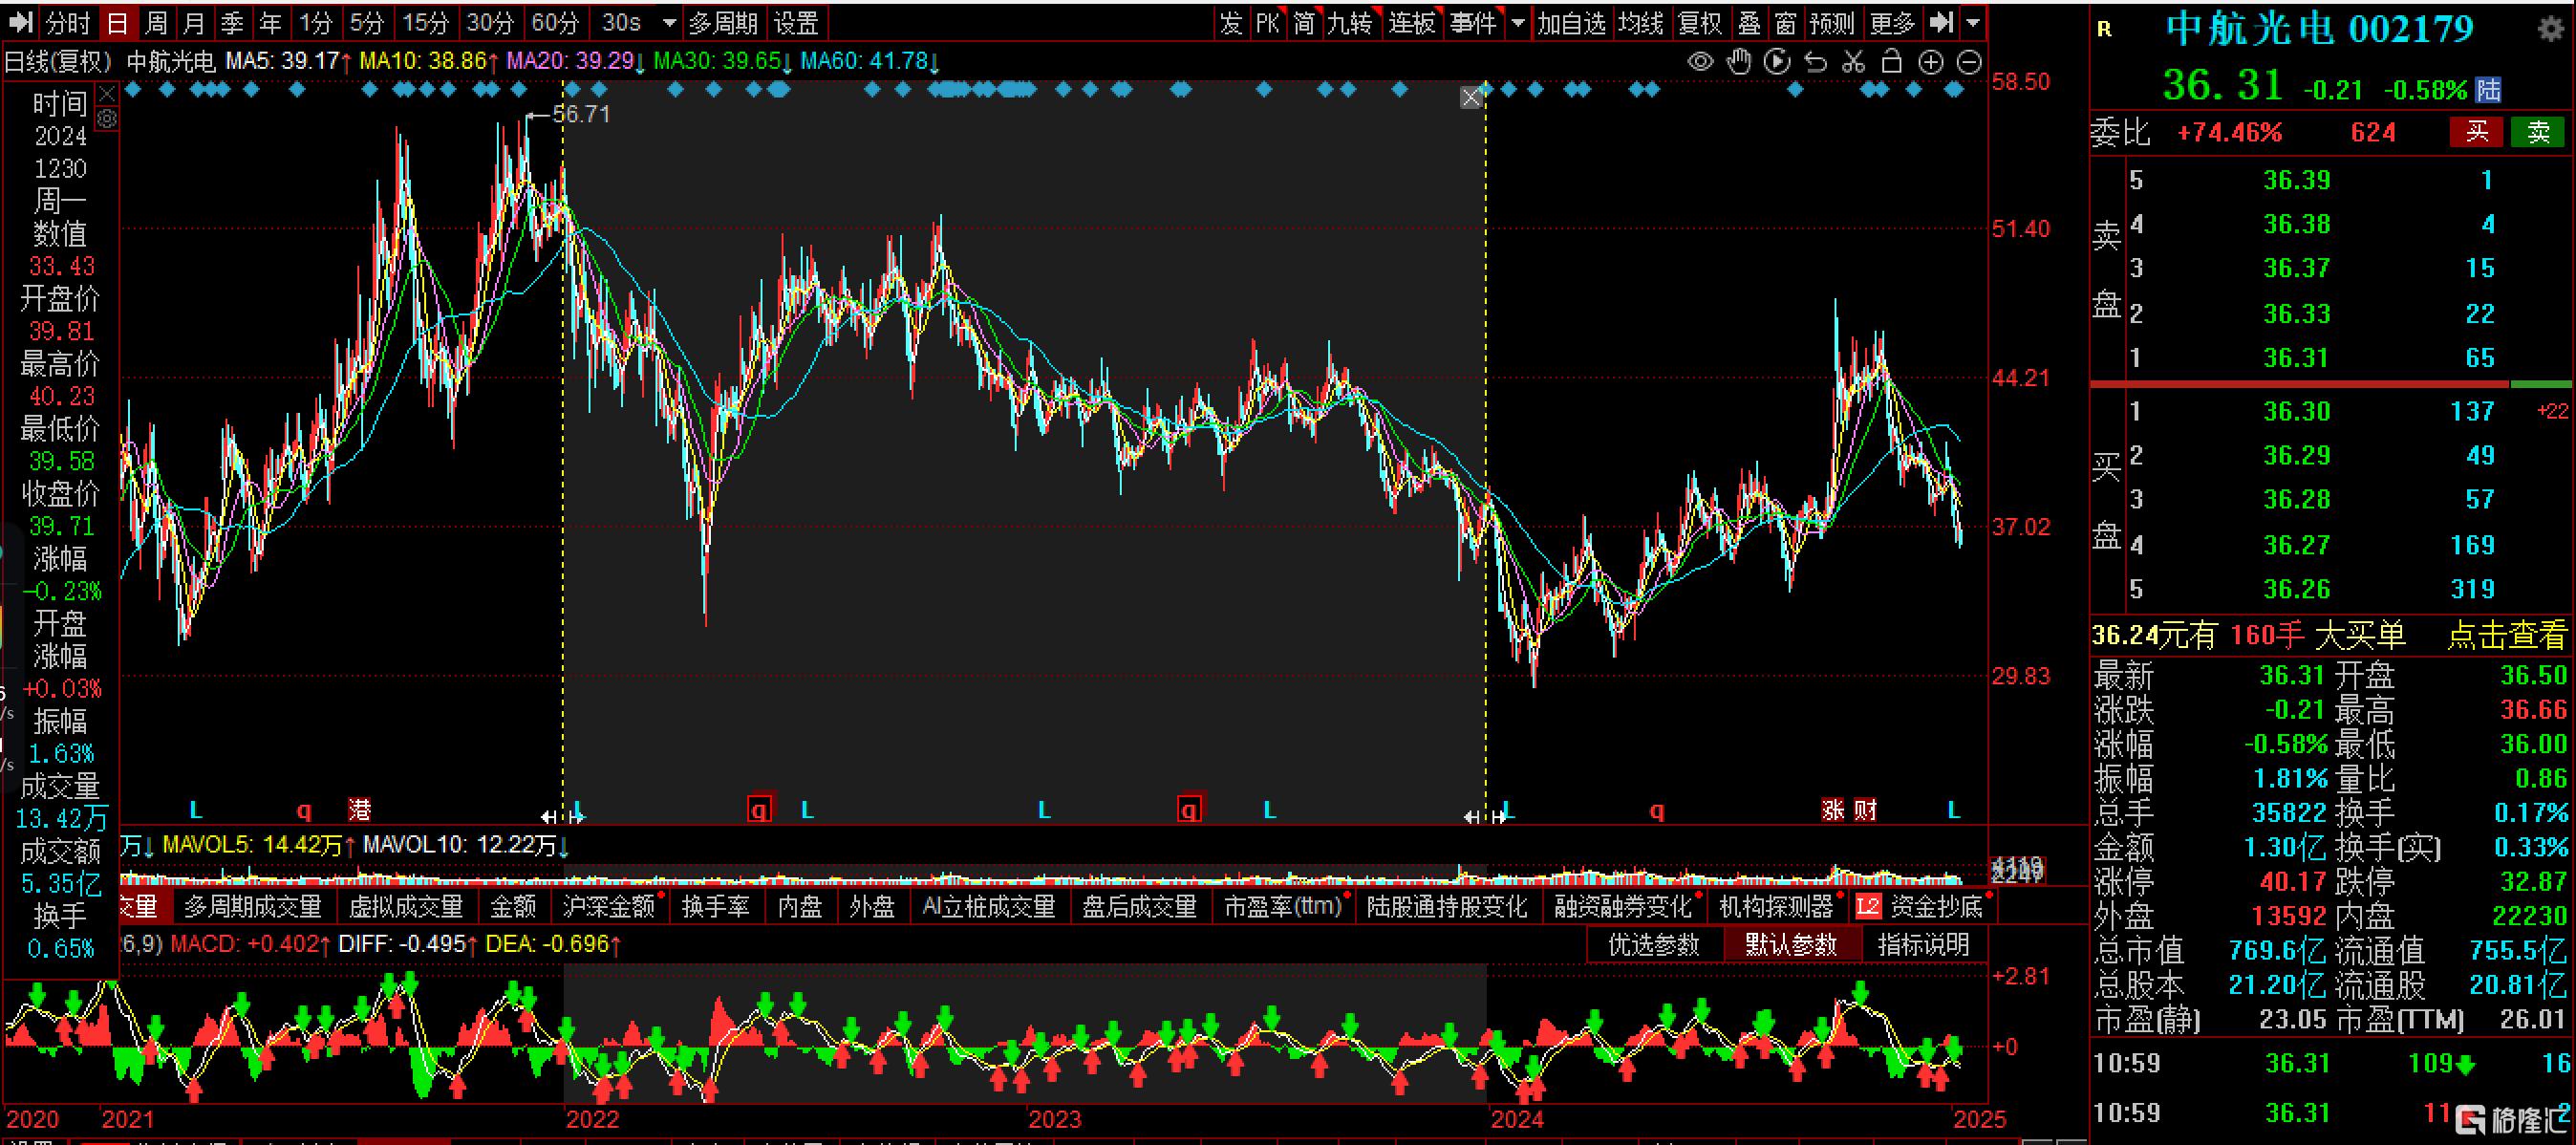
Task: Click the 默认参数 button
Action: [x=1791, y=945]
